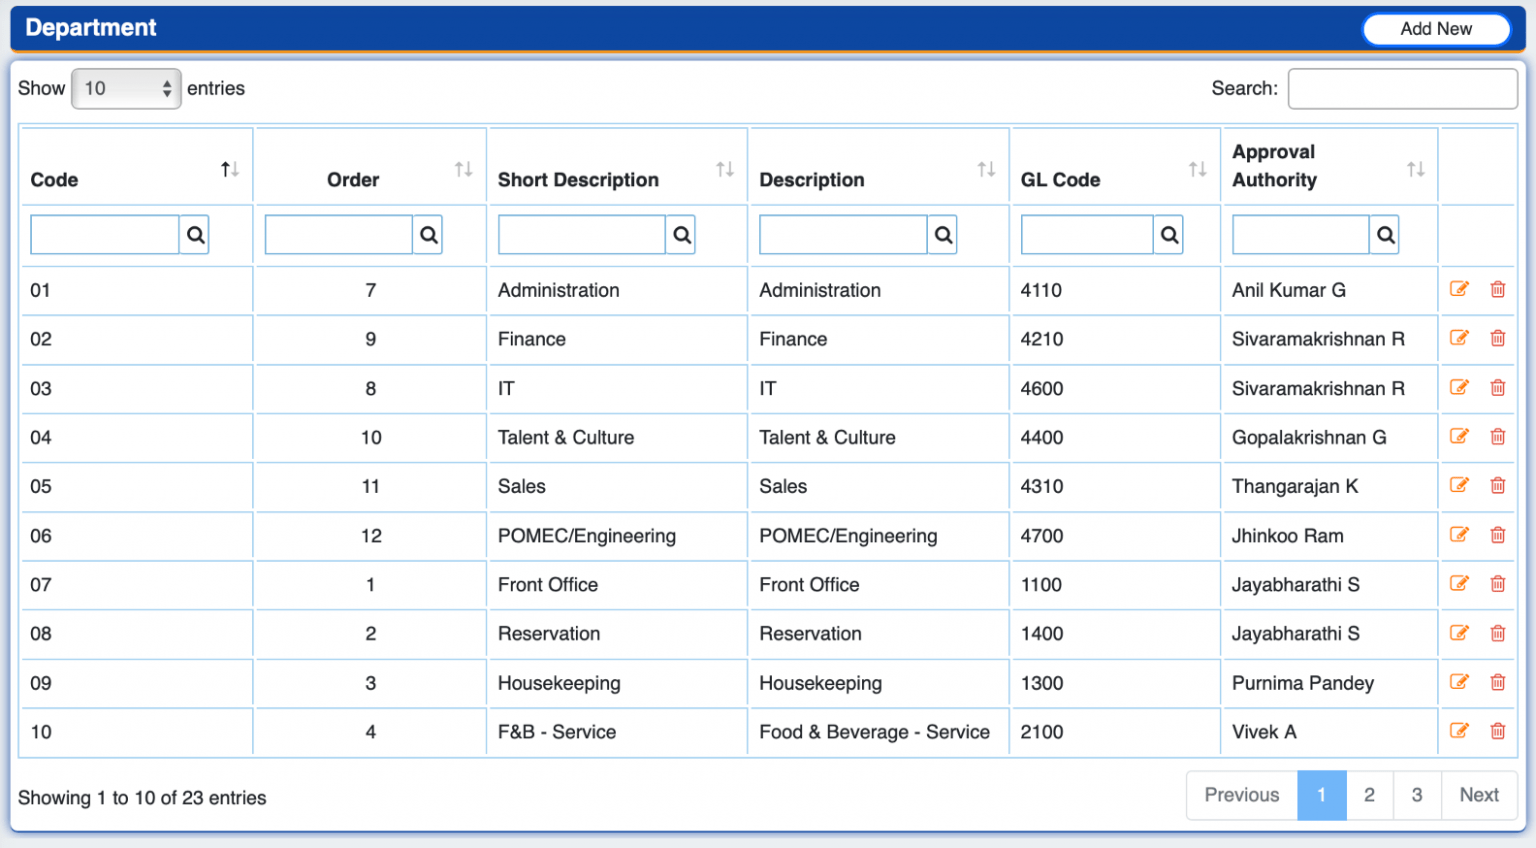Viewport: 1536px width, 848px height.
Task: Open page 2 of the department list
Action: point(1369,795)
